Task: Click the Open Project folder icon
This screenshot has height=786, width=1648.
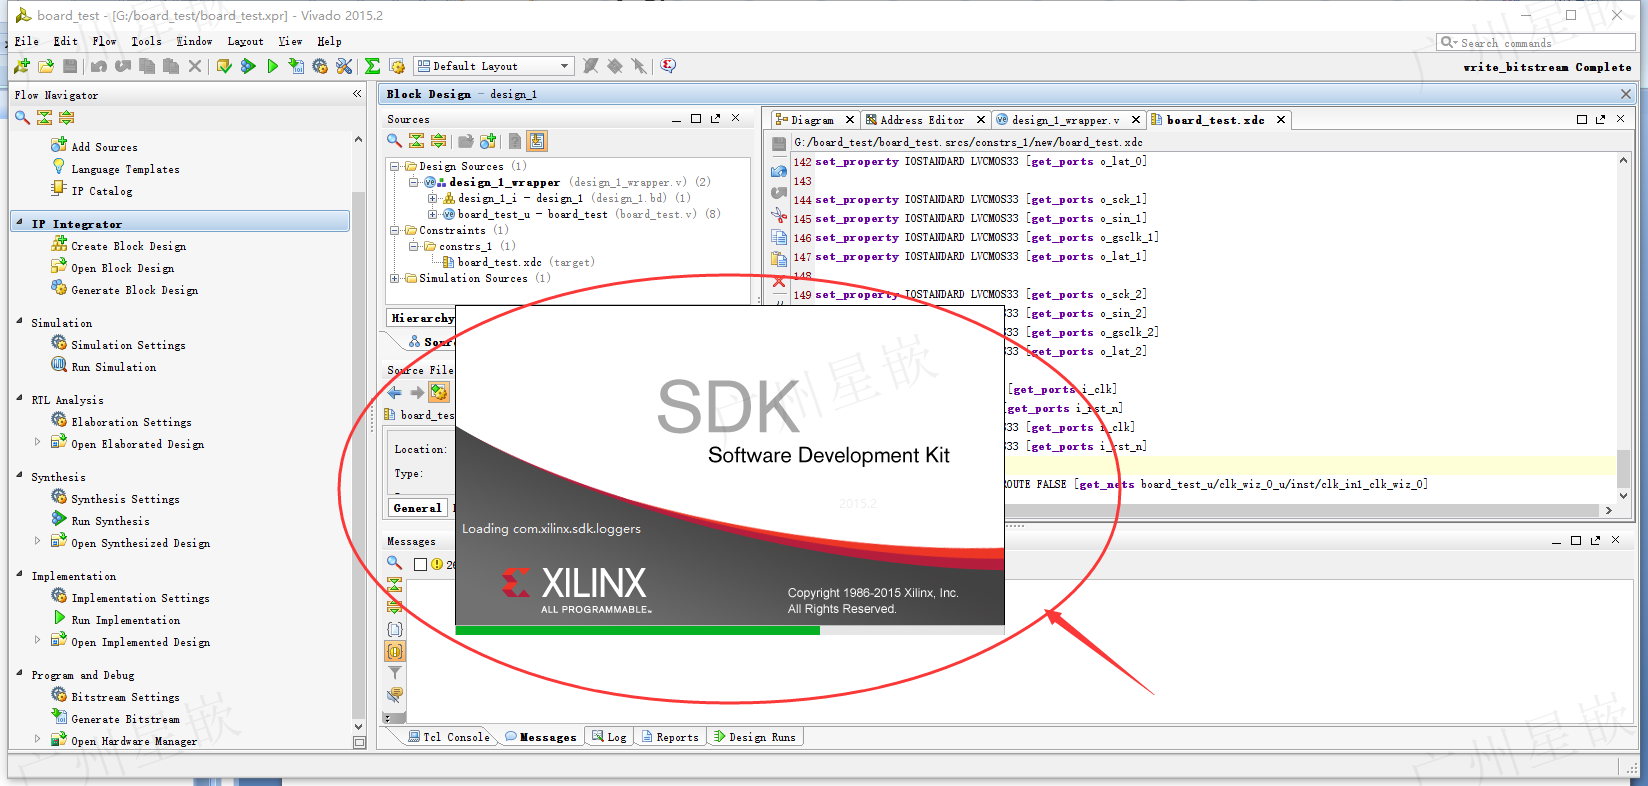Action: click(46, 66)
